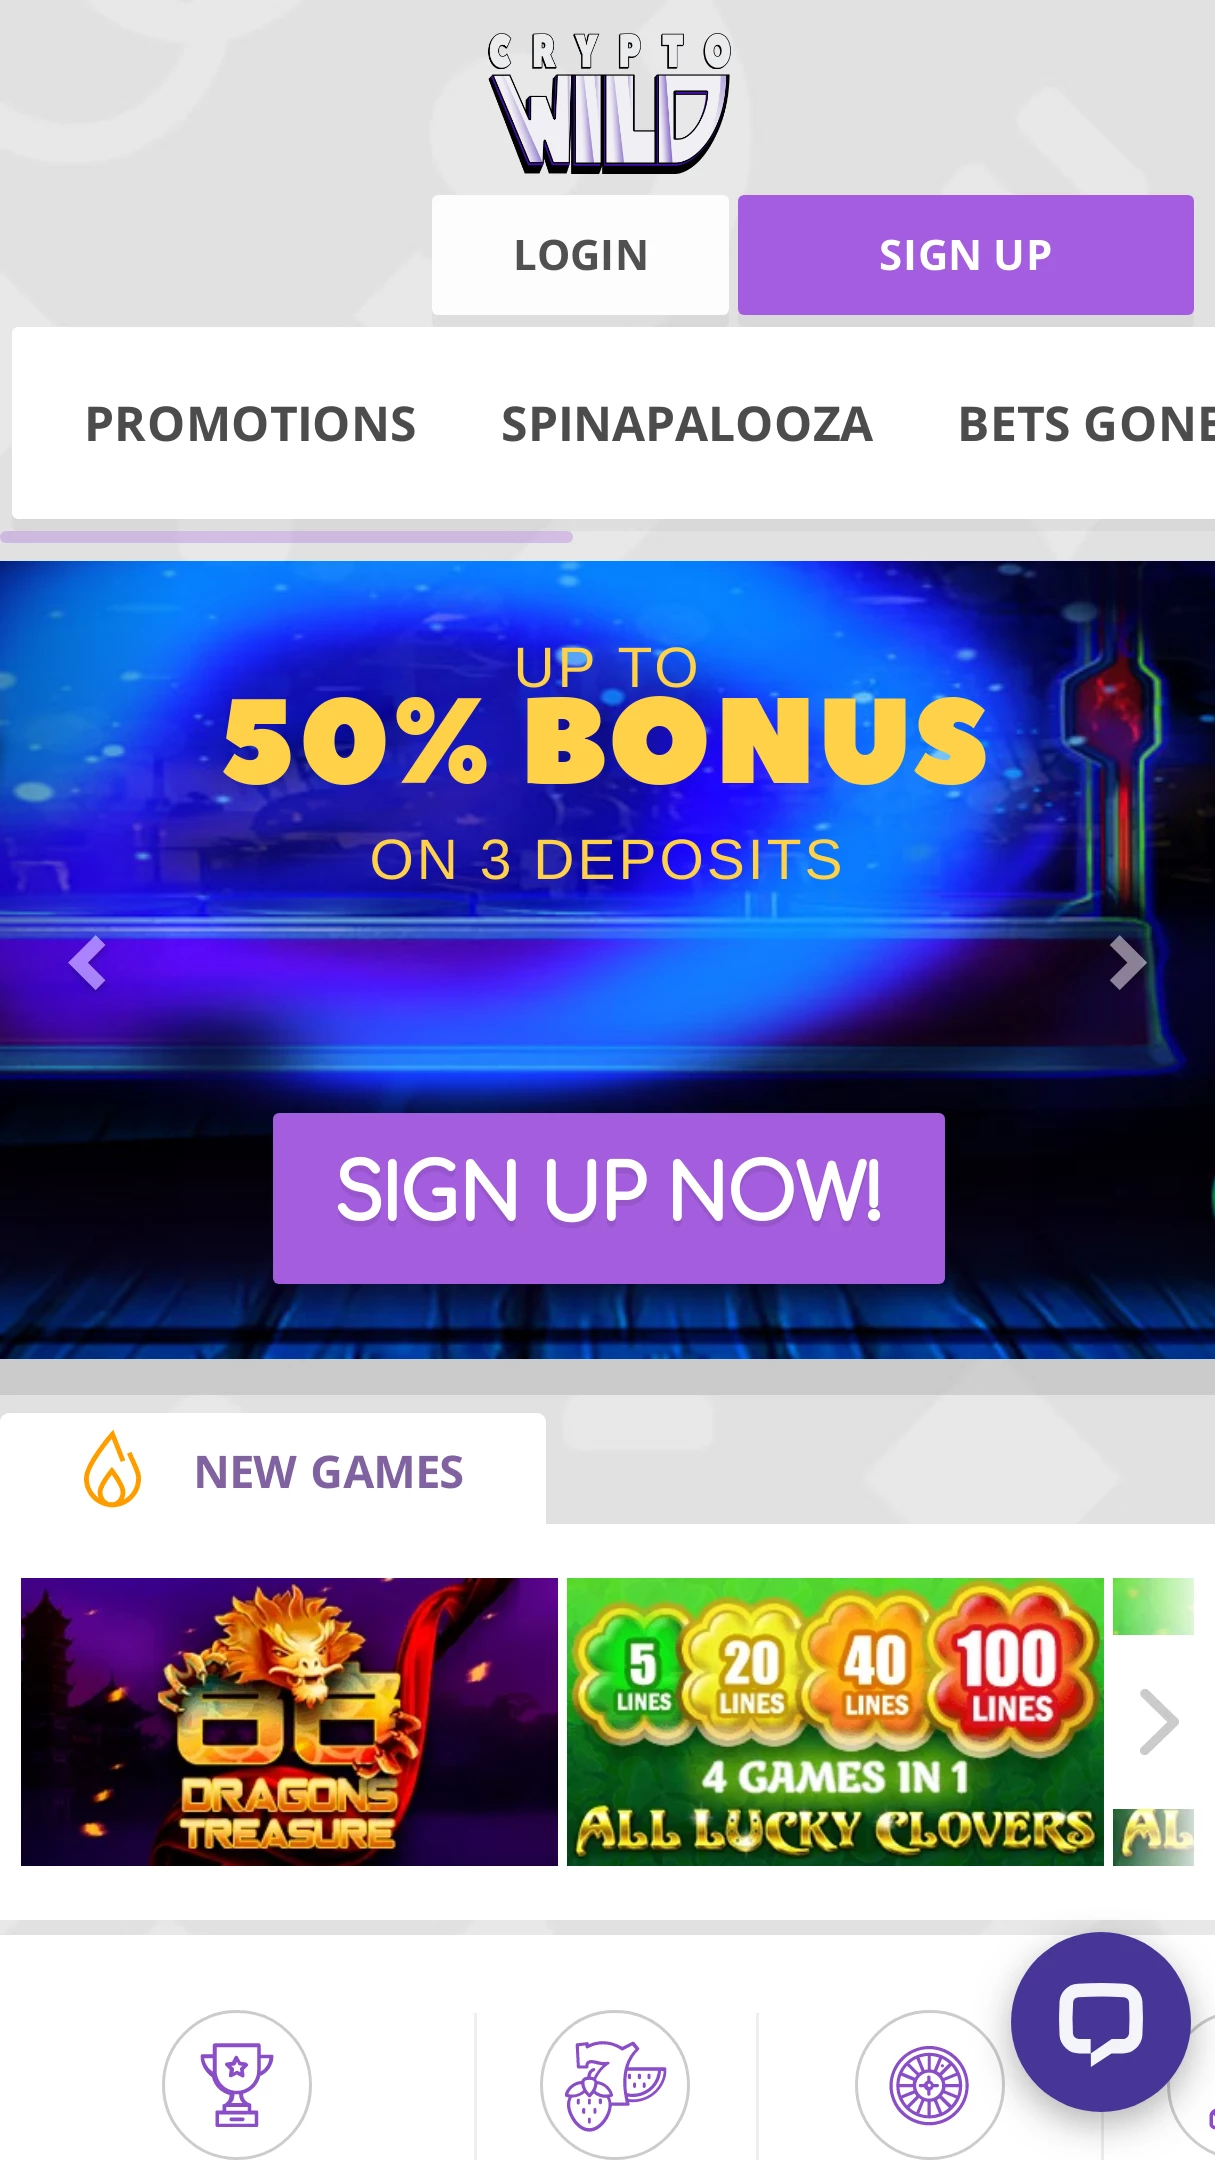Open the Promotions menu item
The height and width of the screenshot is (2160, 1215).
pos(250,424)
